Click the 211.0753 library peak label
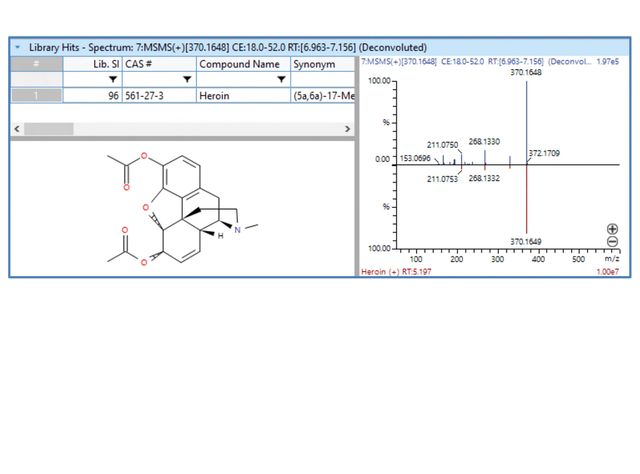The width and height of the screenshot is (640, 474). click(x=442, y=179)
